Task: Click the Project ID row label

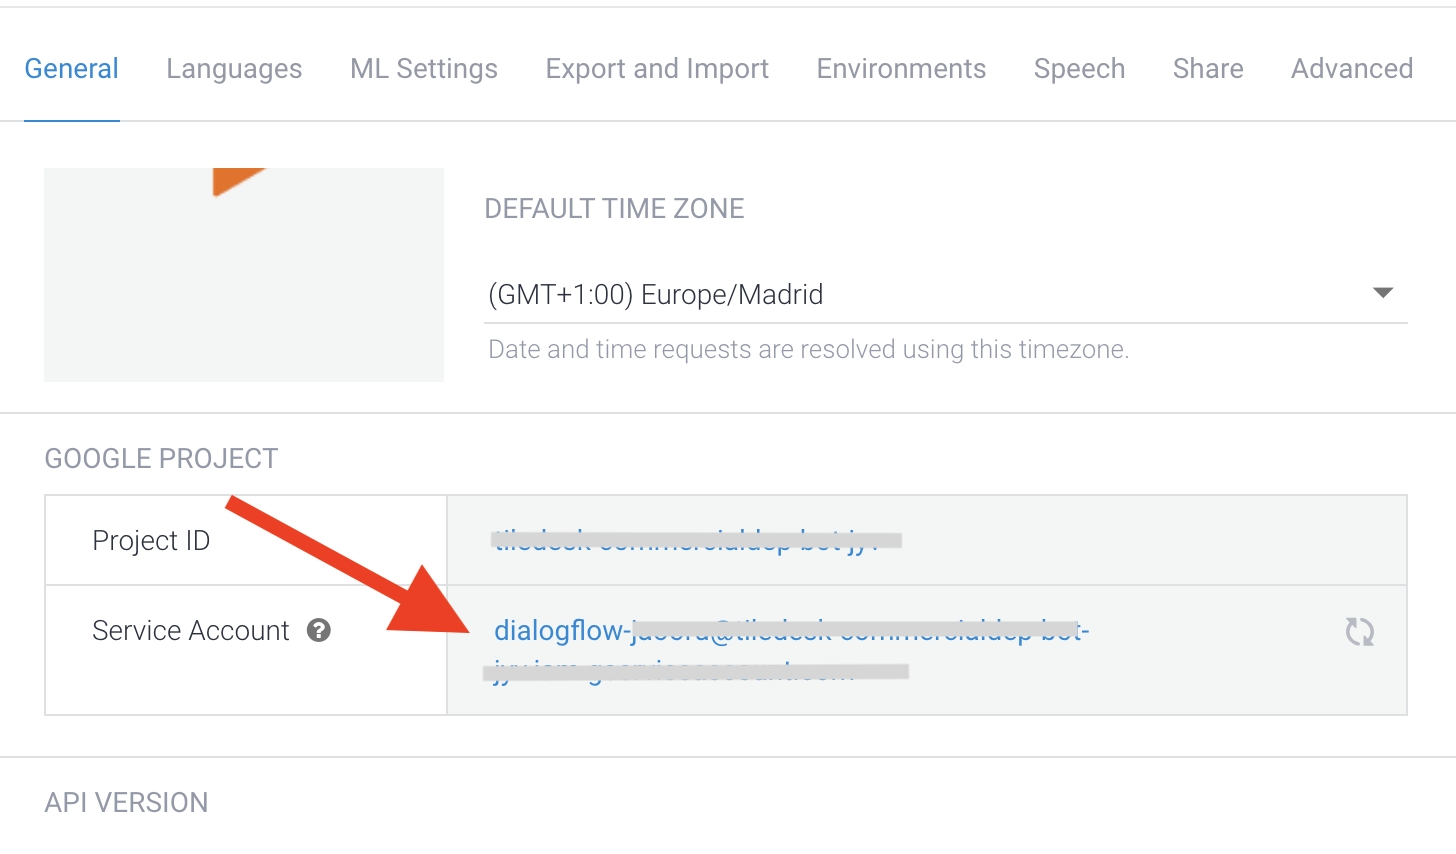Action: 151,541
